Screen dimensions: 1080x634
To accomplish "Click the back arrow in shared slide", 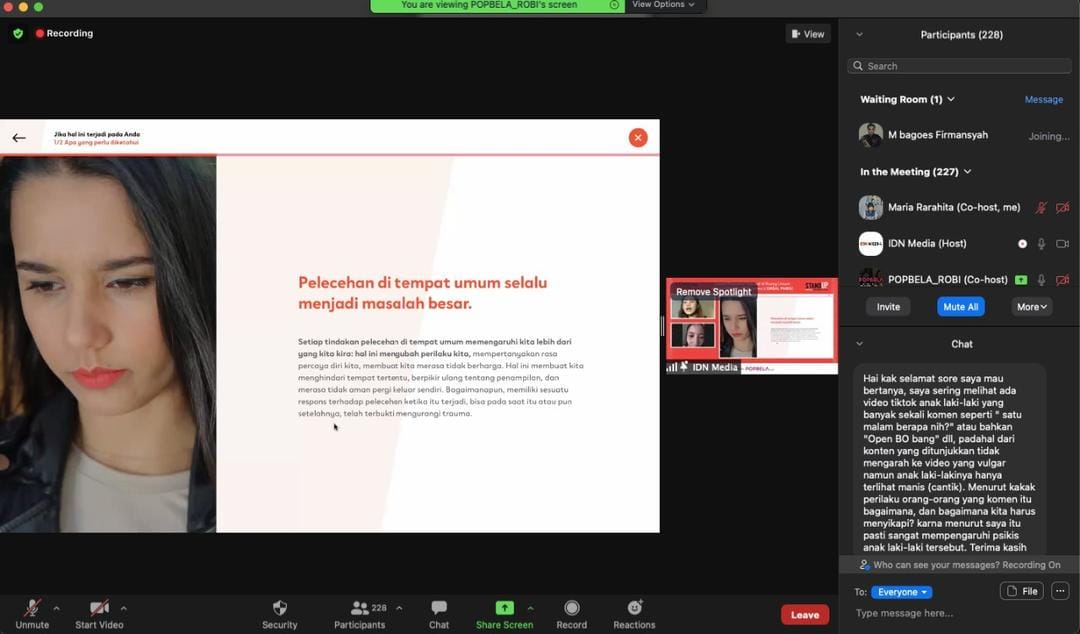I will coord(19,138).
